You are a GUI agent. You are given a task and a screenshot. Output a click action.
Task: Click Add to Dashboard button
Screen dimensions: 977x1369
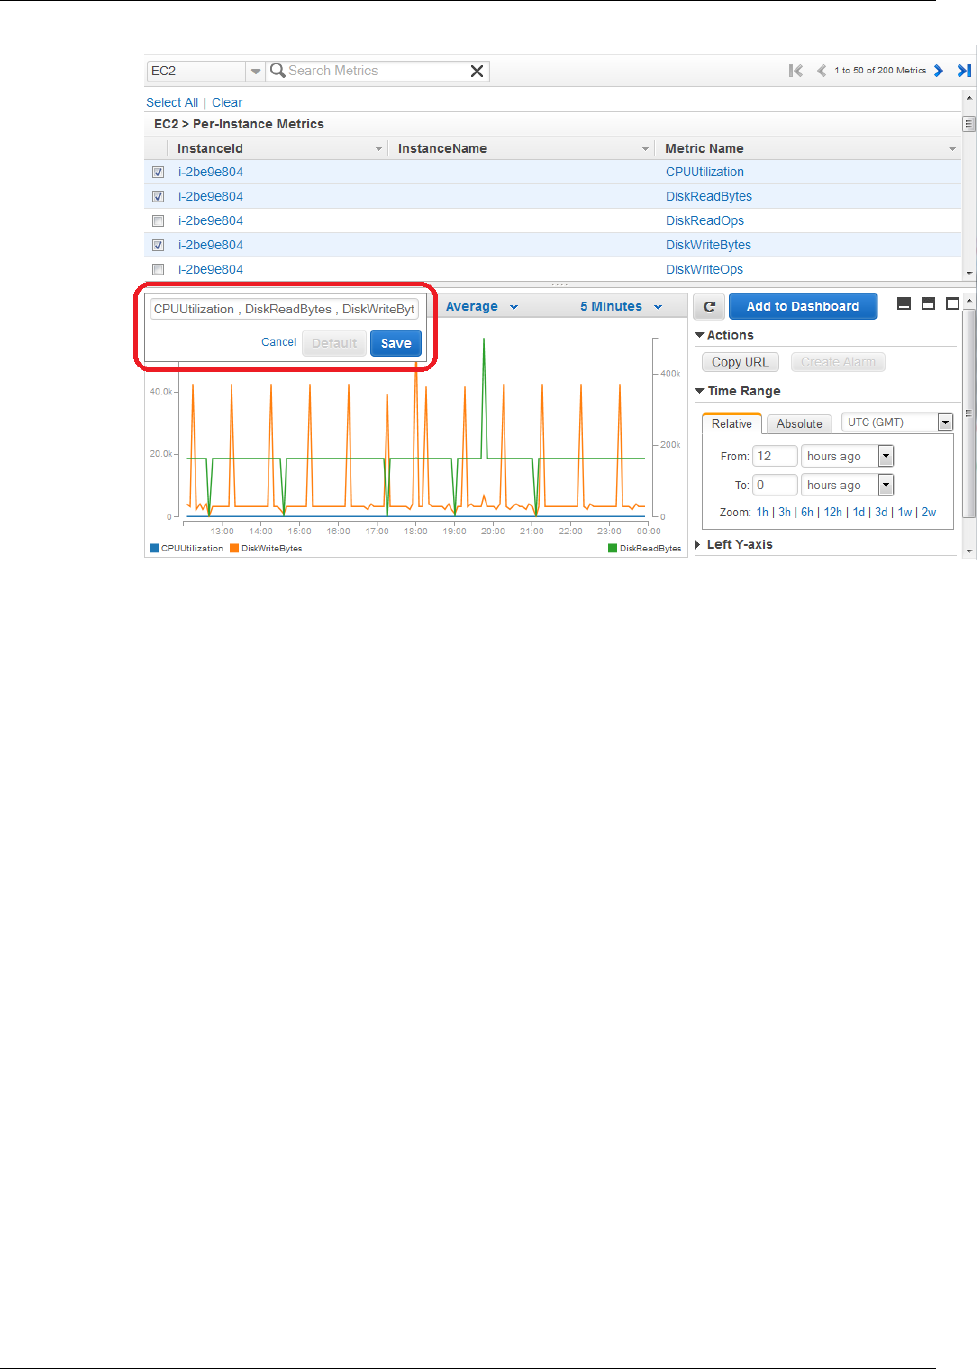pyautogui.click(x=803, y=307)
